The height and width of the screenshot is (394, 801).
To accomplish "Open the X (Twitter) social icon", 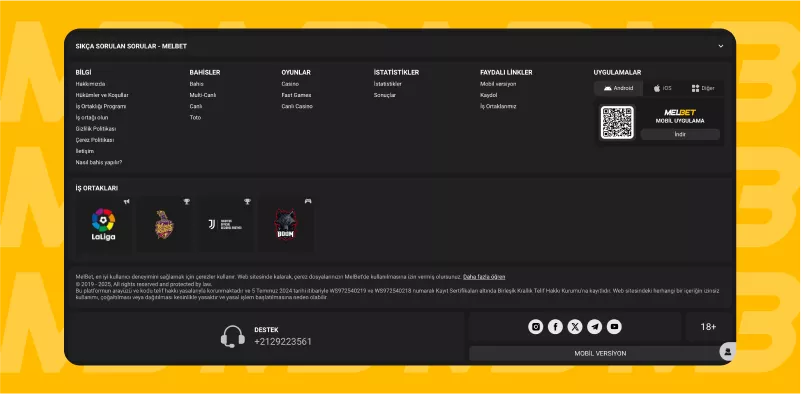I will (x=575, y=327).
